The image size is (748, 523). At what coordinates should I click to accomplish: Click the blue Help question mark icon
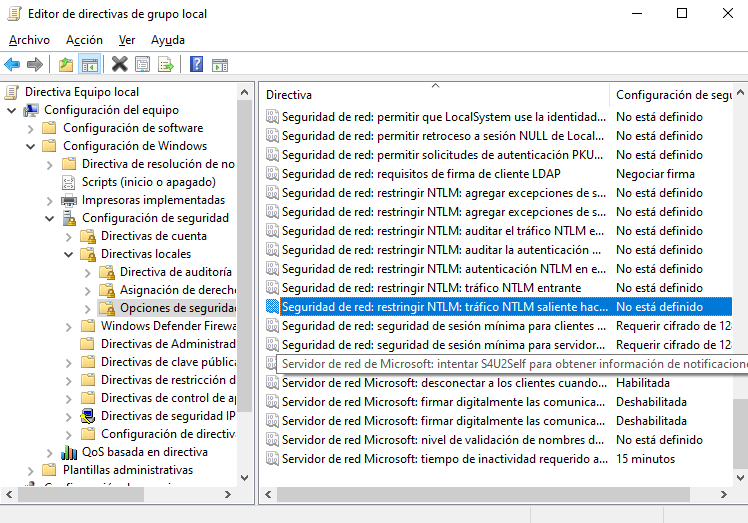[x=196, y=65]
